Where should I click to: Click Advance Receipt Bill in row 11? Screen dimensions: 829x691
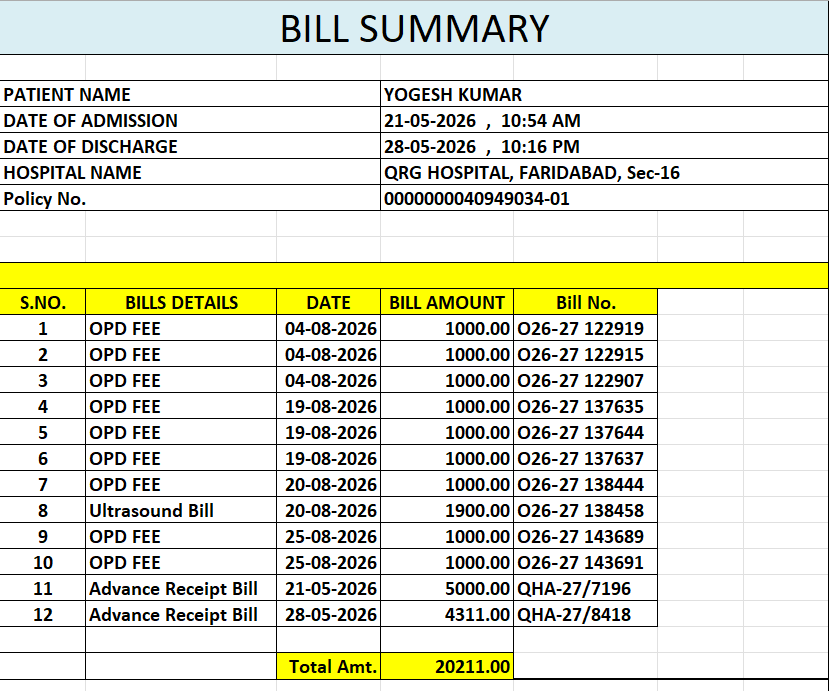181,588
